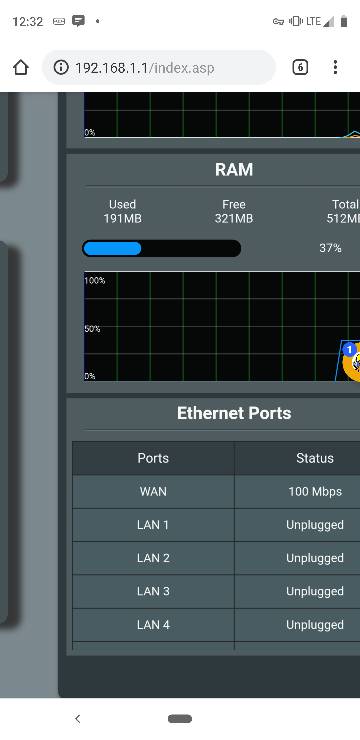Click the RAM section heading
360x740 pixels.
pos(234,170)
